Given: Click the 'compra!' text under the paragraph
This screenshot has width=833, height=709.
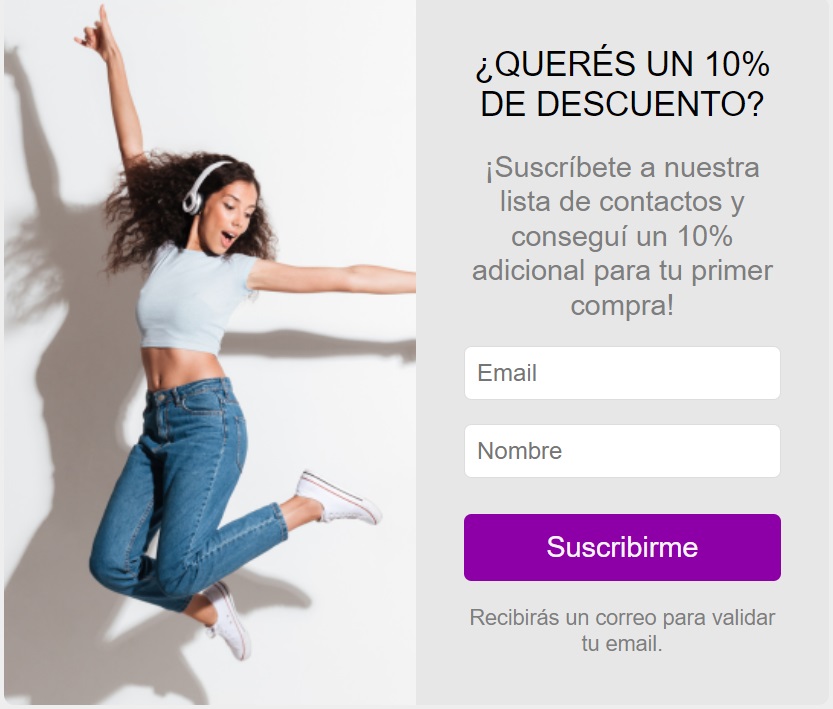Looking at the screenshot, I should coord(622,305).
